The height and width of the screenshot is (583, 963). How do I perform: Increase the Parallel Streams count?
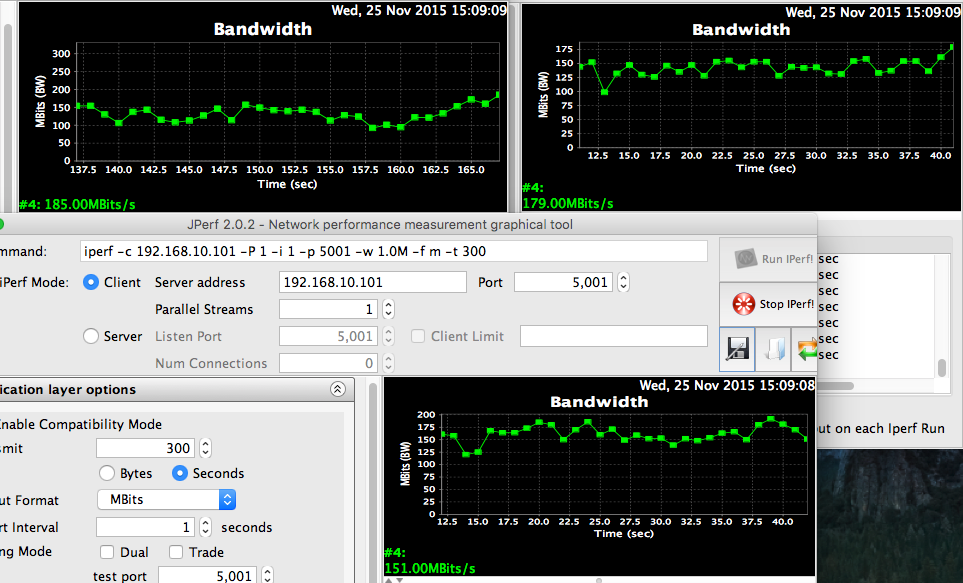pyautogui.click(x=388, y=305)
